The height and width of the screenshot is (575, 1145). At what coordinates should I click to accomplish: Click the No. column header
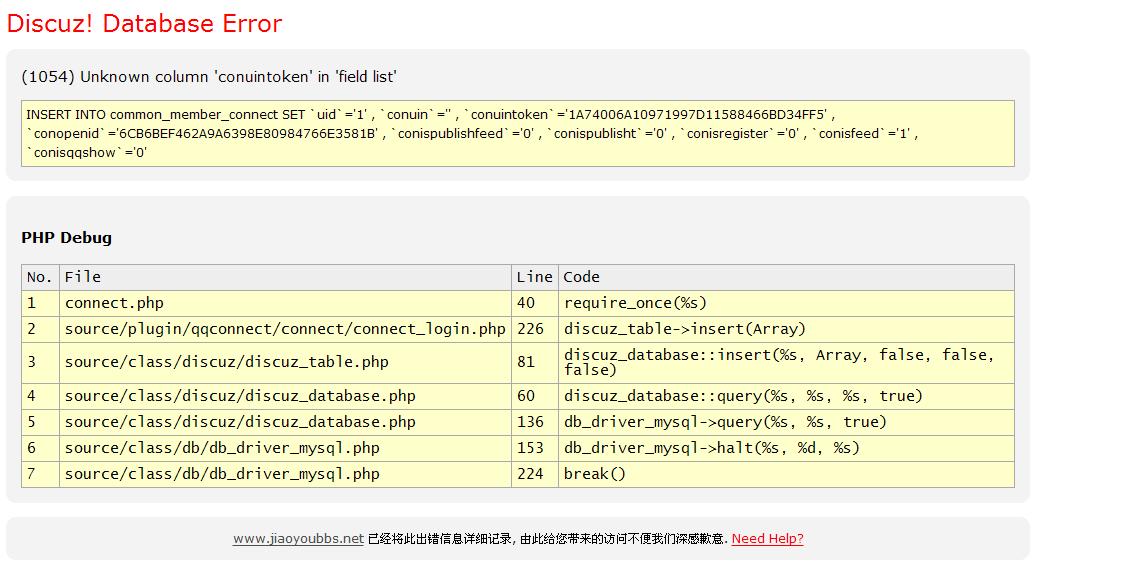click(x=40, y=278)
